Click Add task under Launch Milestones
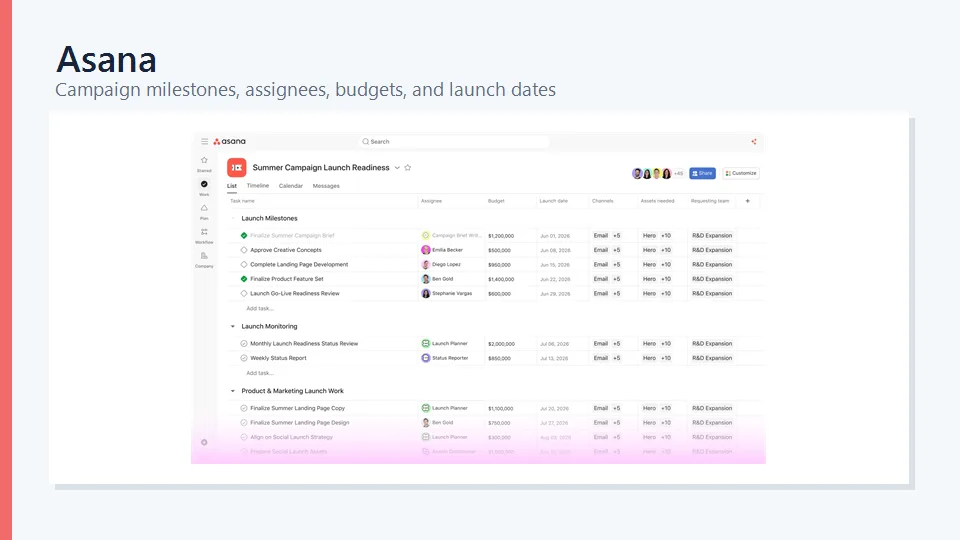Image resolution: width=960 pixels, height=540 pixels. pyautogui.click(x=260, y=309)
